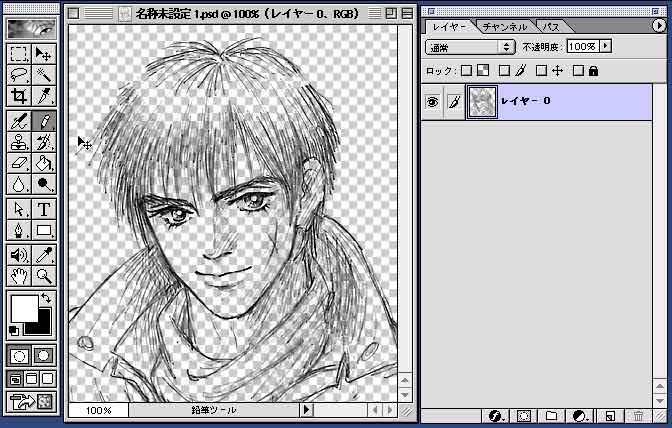This screenshot has width=672, height=428.
Task: Hide レイヤー 0 using the eye icon
Action: (x=433, y=101)
